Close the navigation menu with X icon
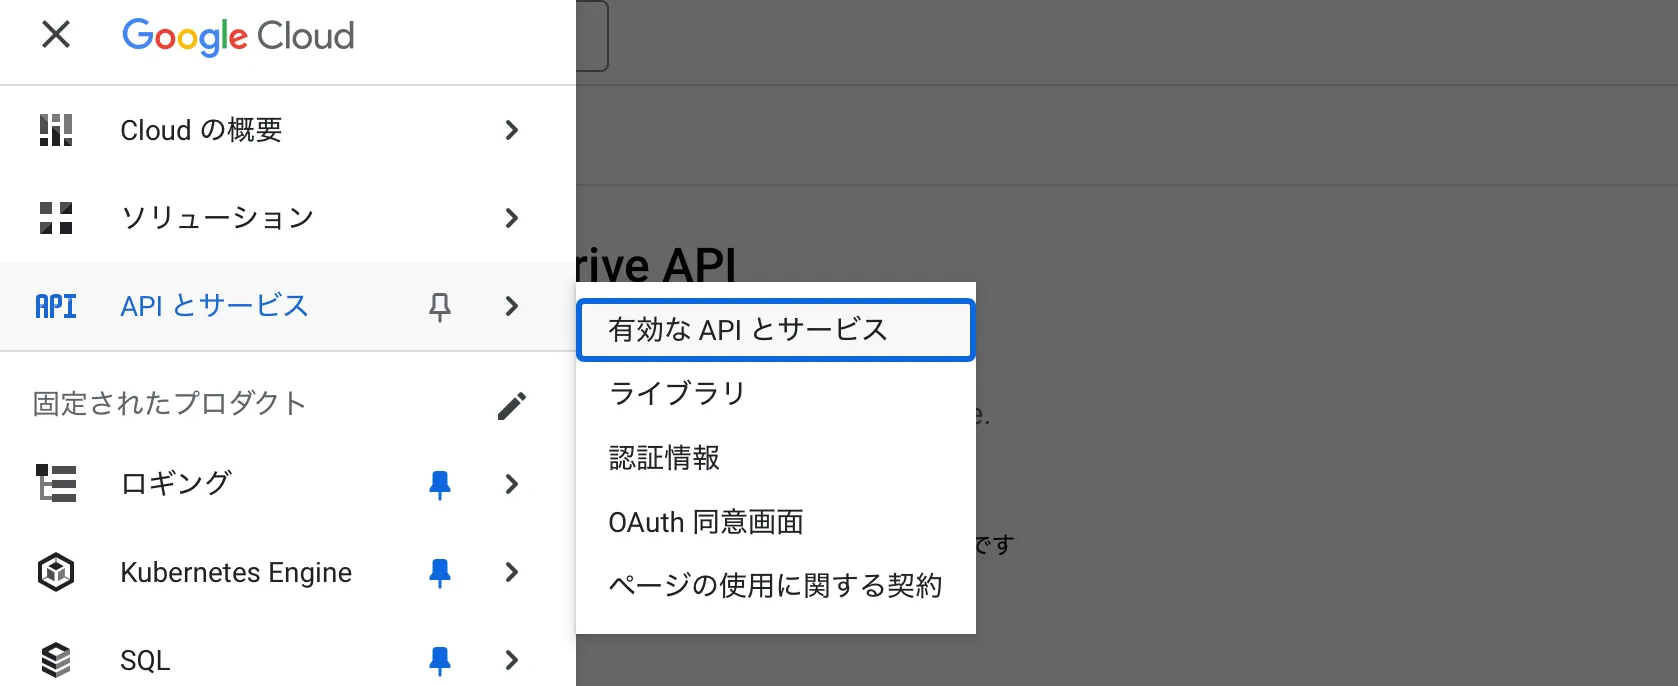 (56, 35)
